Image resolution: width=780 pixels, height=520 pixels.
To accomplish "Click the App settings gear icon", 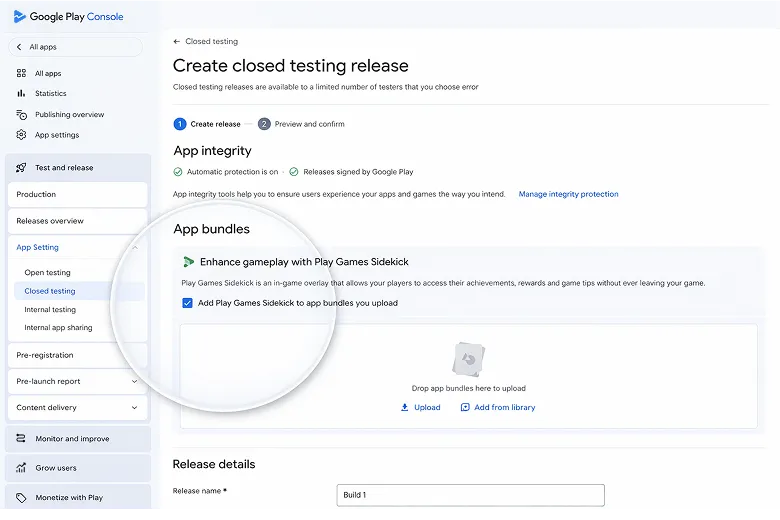I will [22, 135].
